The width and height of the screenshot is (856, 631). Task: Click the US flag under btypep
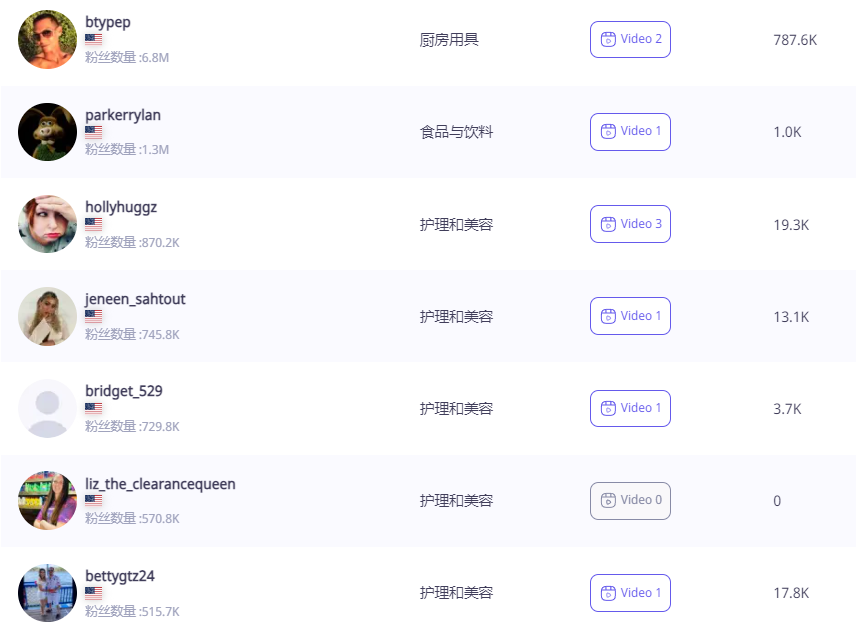pos(93,40)
